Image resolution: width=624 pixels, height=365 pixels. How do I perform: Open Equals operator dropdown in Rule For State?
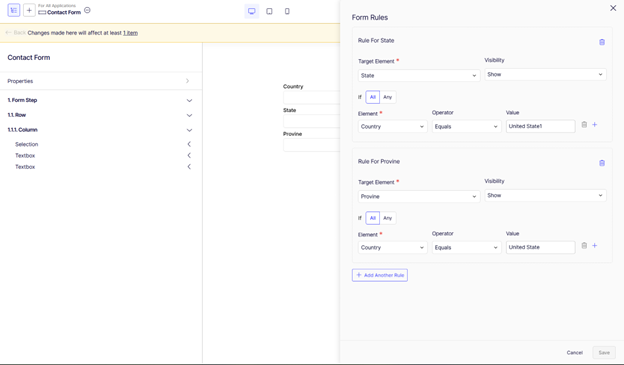click(466, 126)
